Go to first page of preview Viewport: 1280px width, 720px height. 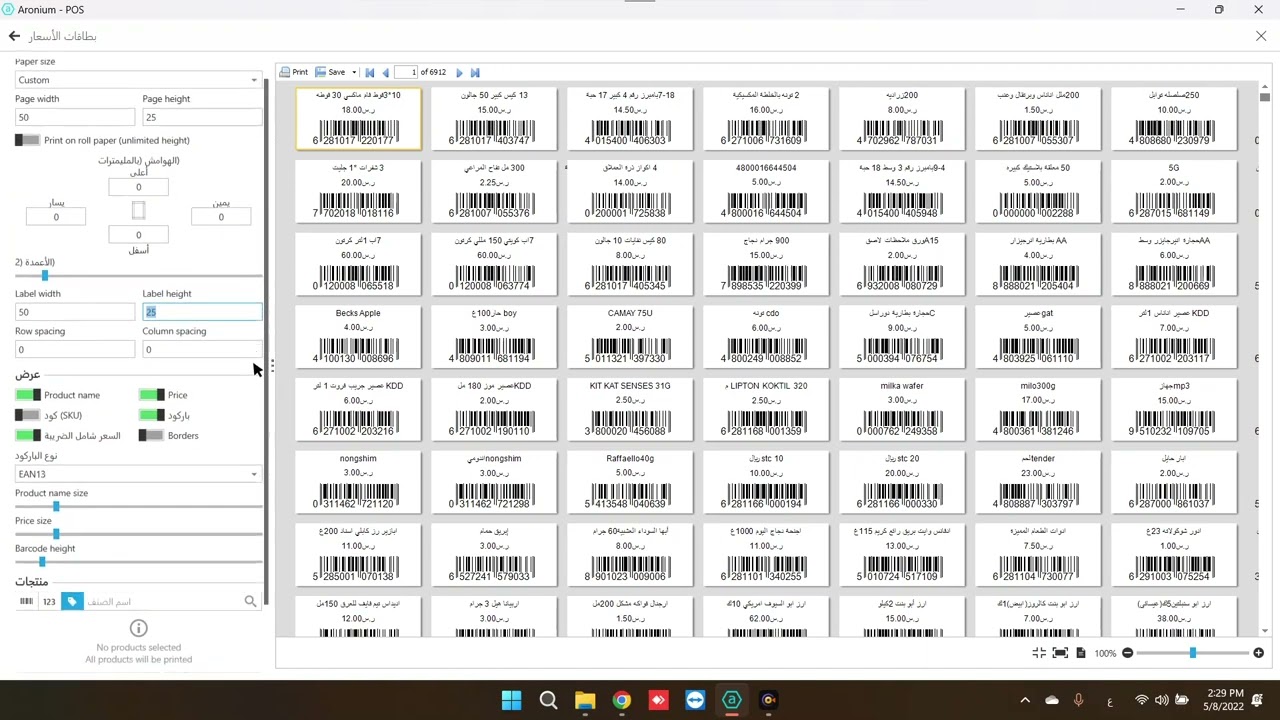coord(370,72)
